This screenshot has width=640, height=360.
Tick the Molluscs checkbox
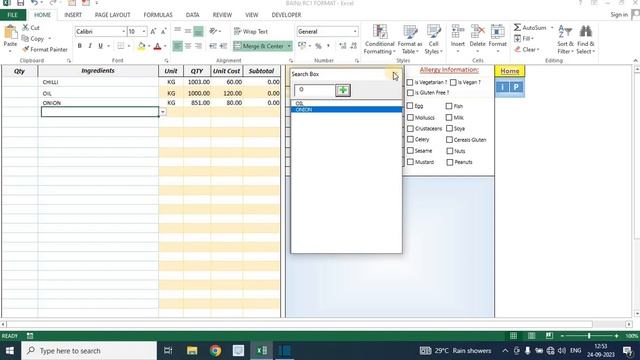[410, 117]
